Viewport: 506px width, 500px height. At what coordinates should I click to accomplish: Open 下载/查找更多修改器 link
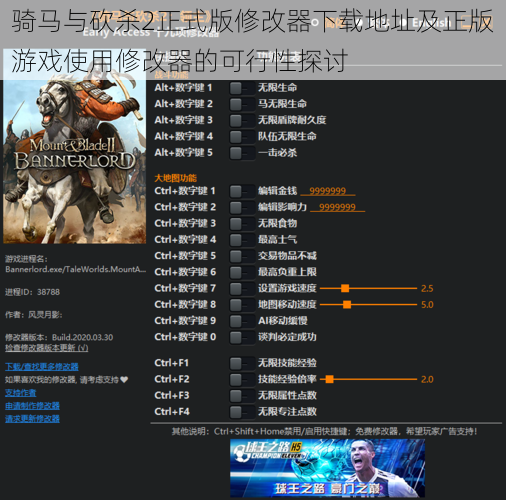[42, 367]
